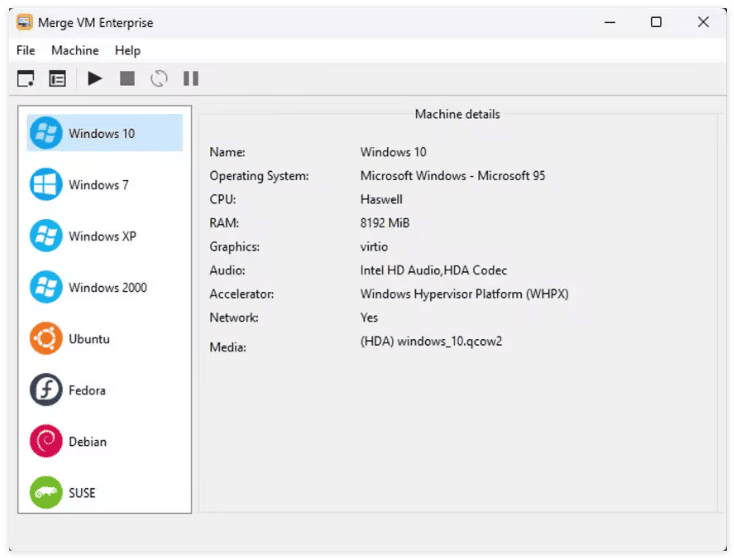Click the Network value 'Yes'
Viewport: 734px width, 558px height.
tap(369, 317)
